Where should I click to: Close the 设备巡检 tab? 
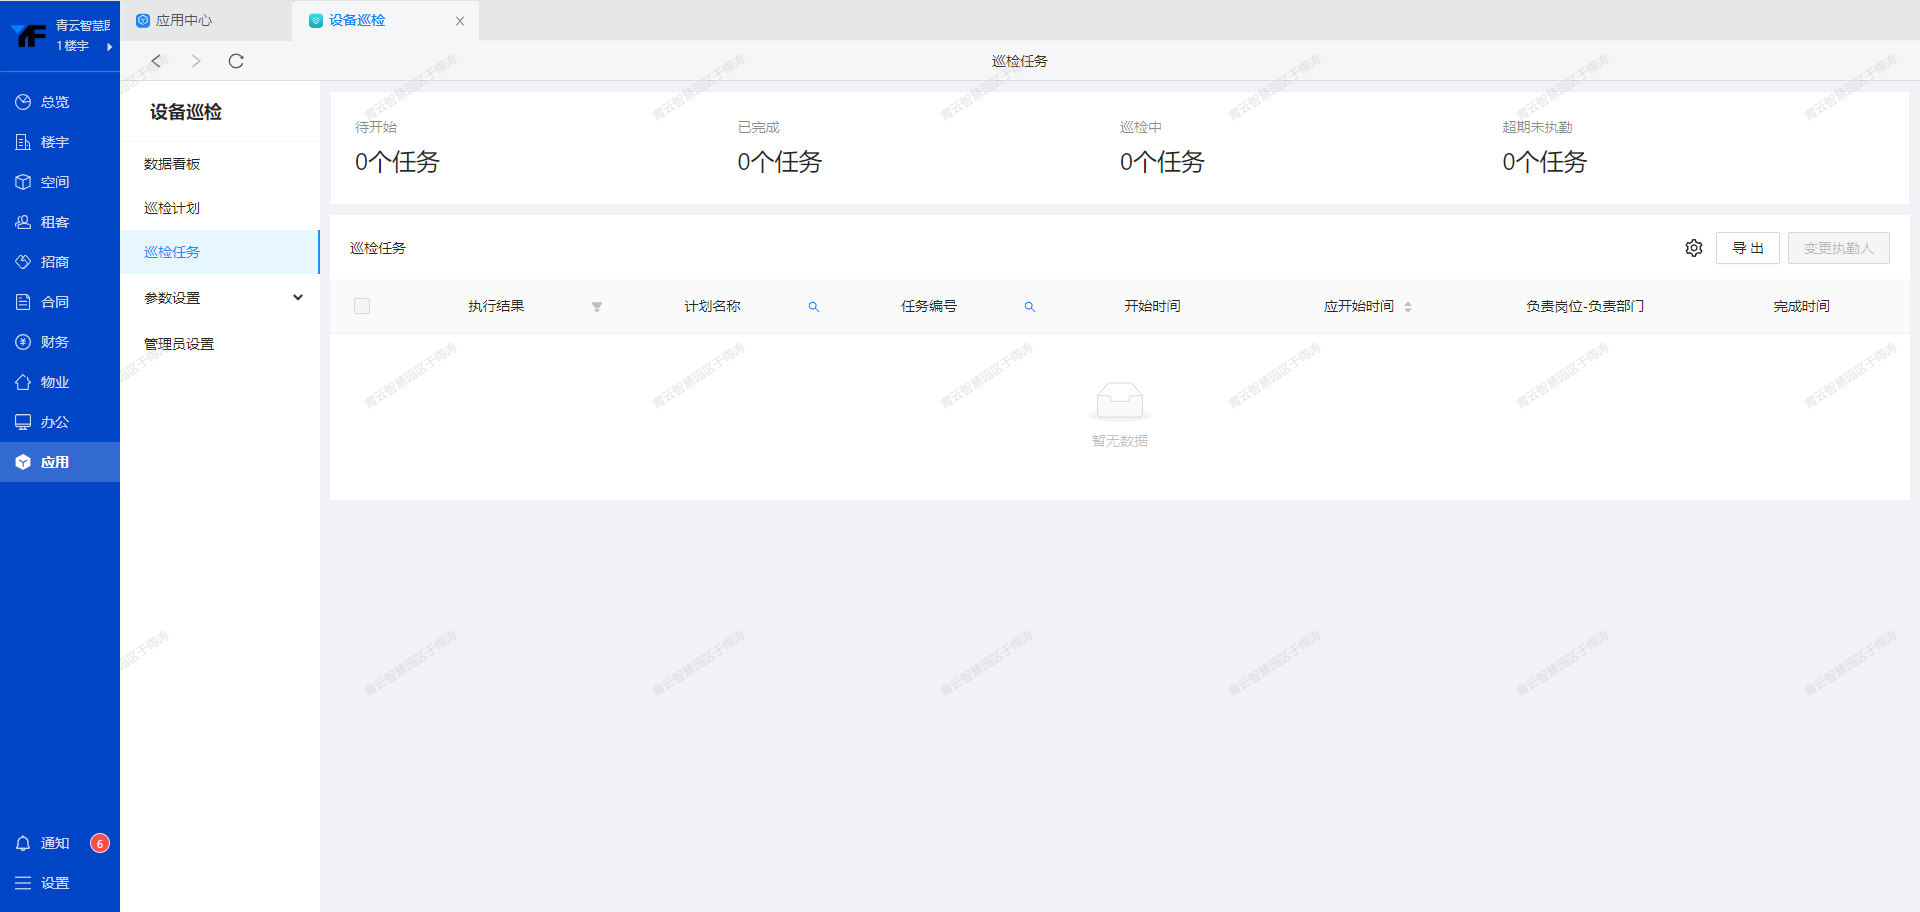(x=460, y=21)
